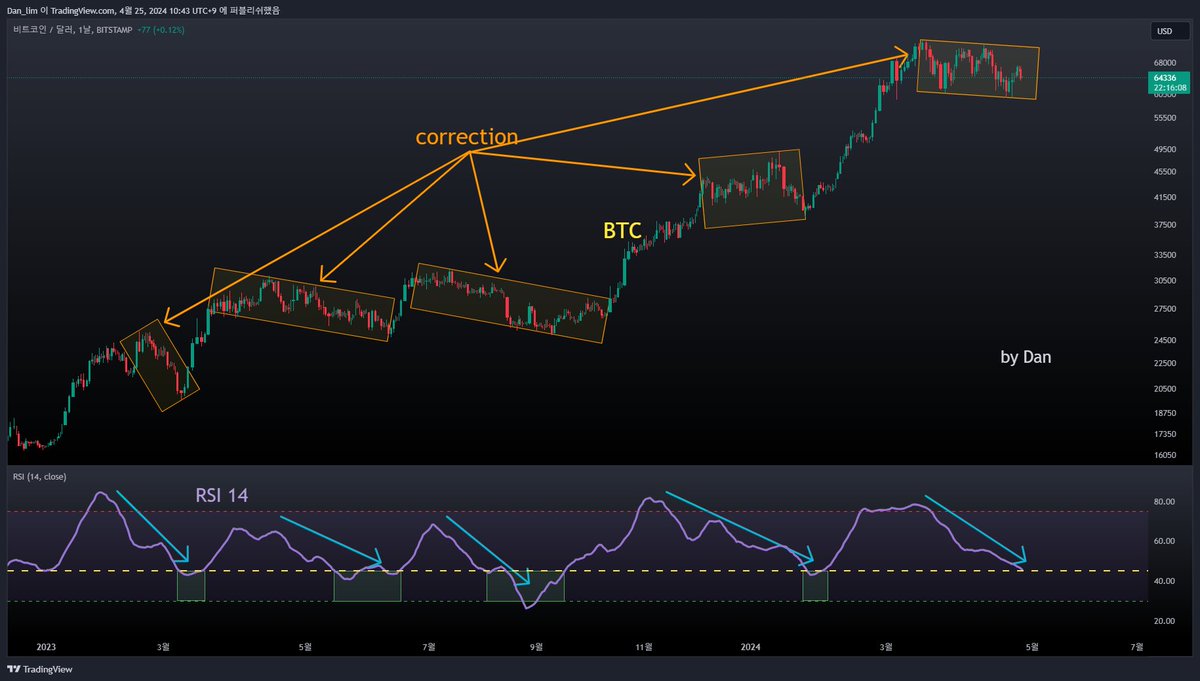
Task: Click the 20.00 RSI scale label
Action: point(1163,621)
